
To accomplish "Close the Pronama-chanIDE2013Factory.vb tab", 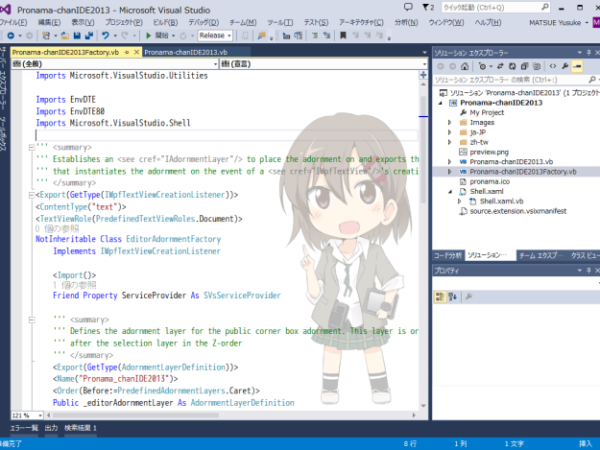I will 136,52.
